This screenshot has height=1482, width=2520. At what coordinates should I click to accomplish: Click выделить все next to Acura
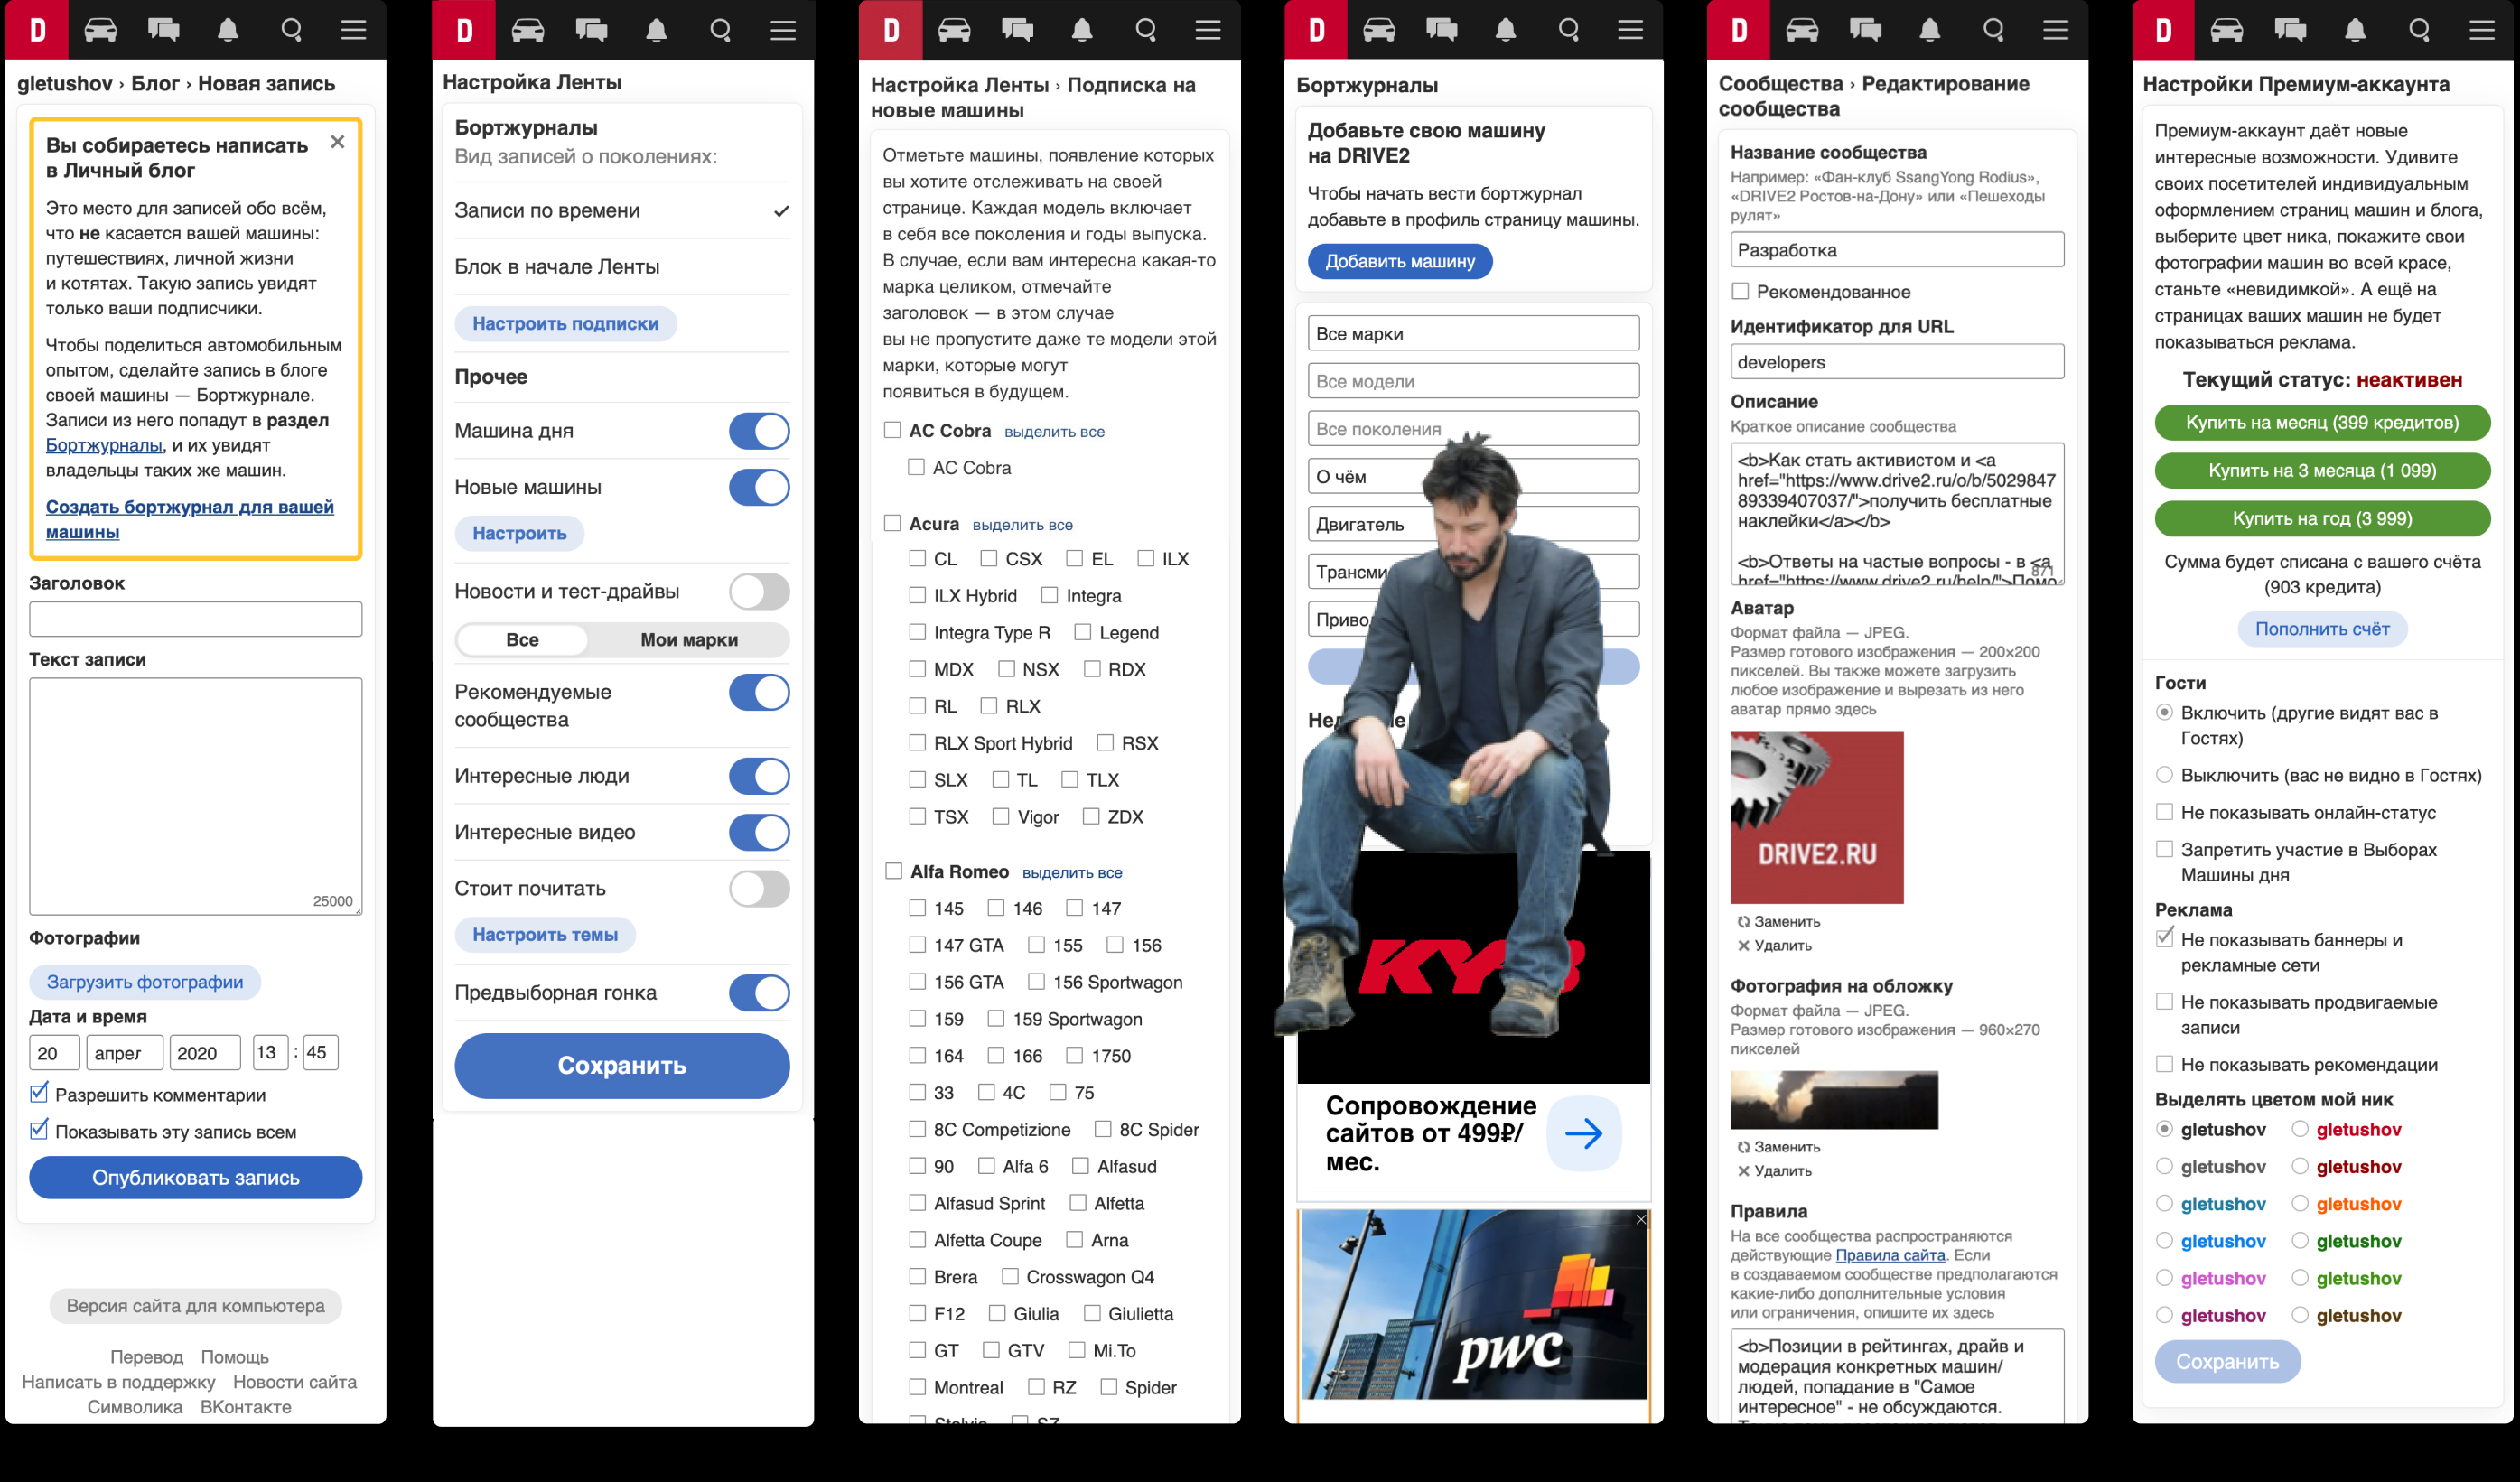(x=1022, y=525)
